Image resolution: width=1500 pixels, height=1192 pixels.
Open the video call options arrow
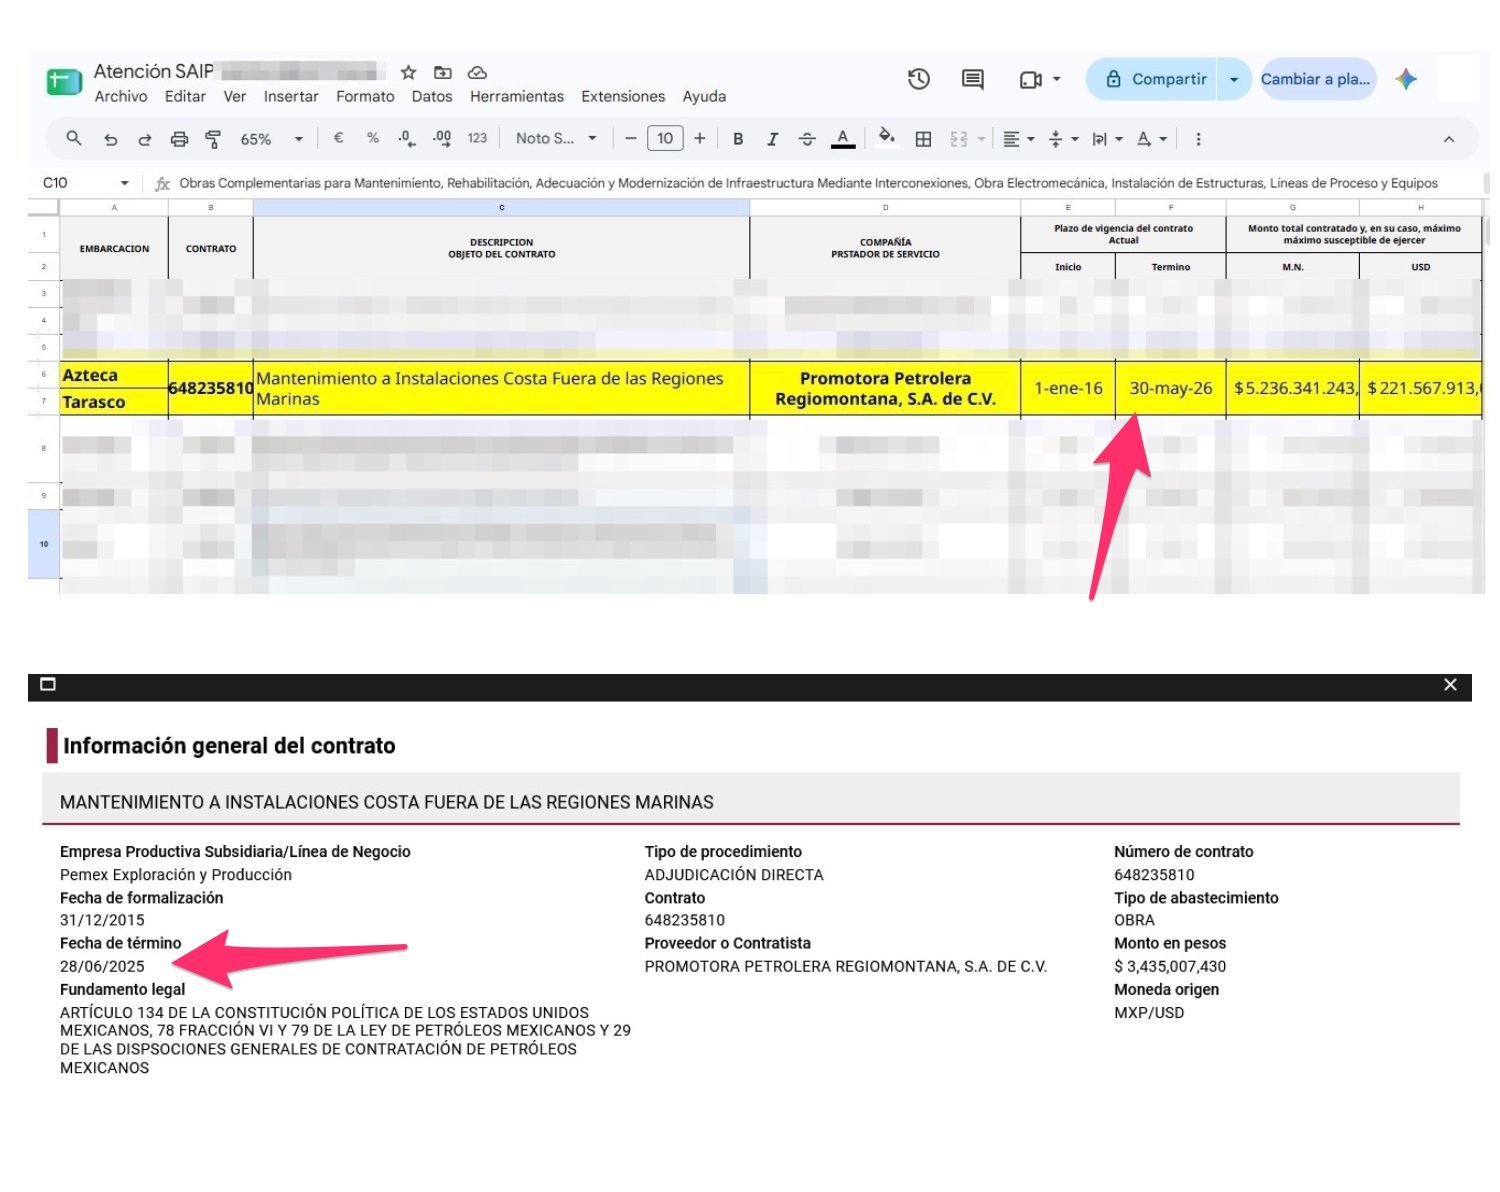click(x=1057, y=79)
